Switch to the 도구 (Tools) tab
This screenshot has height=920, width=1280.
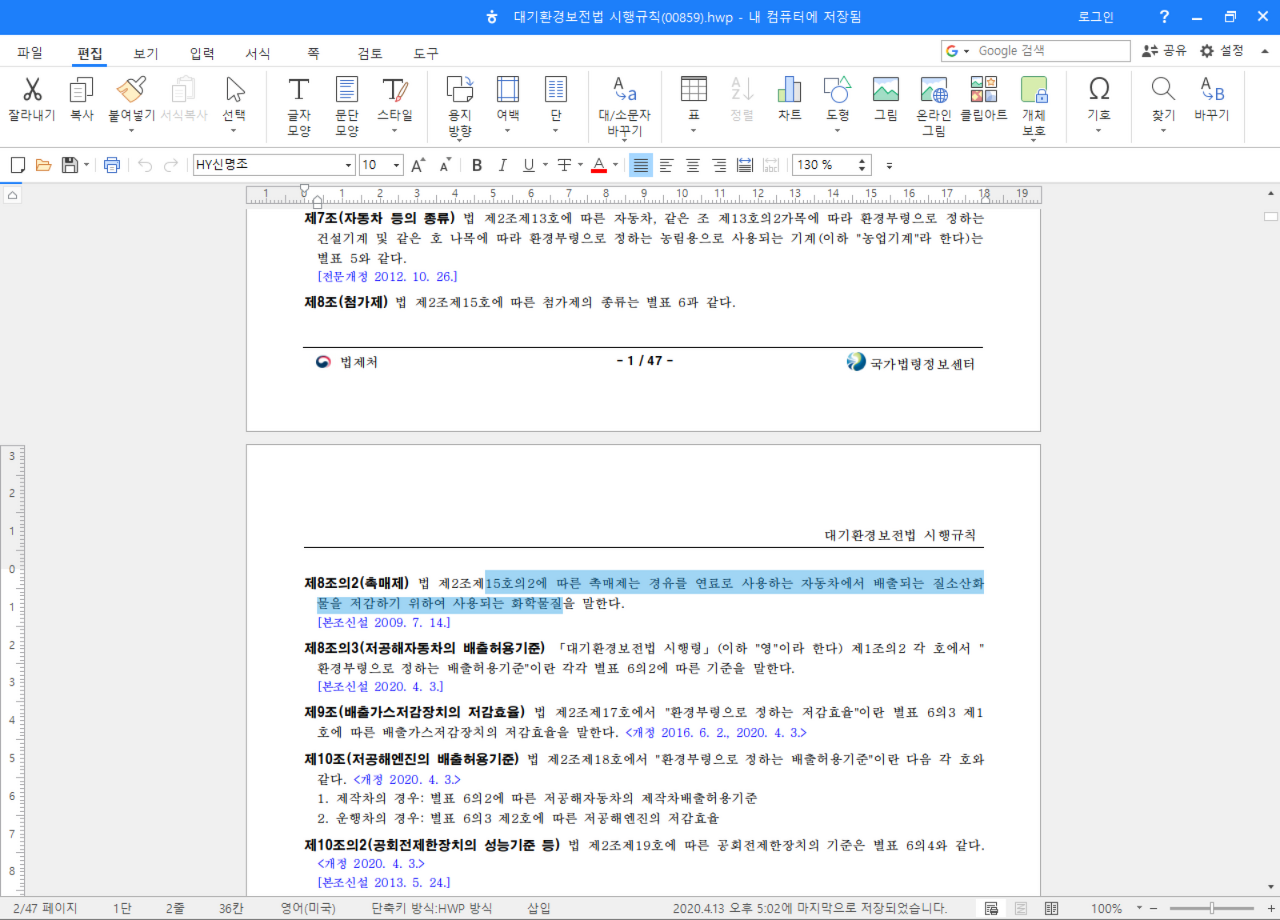426,52
